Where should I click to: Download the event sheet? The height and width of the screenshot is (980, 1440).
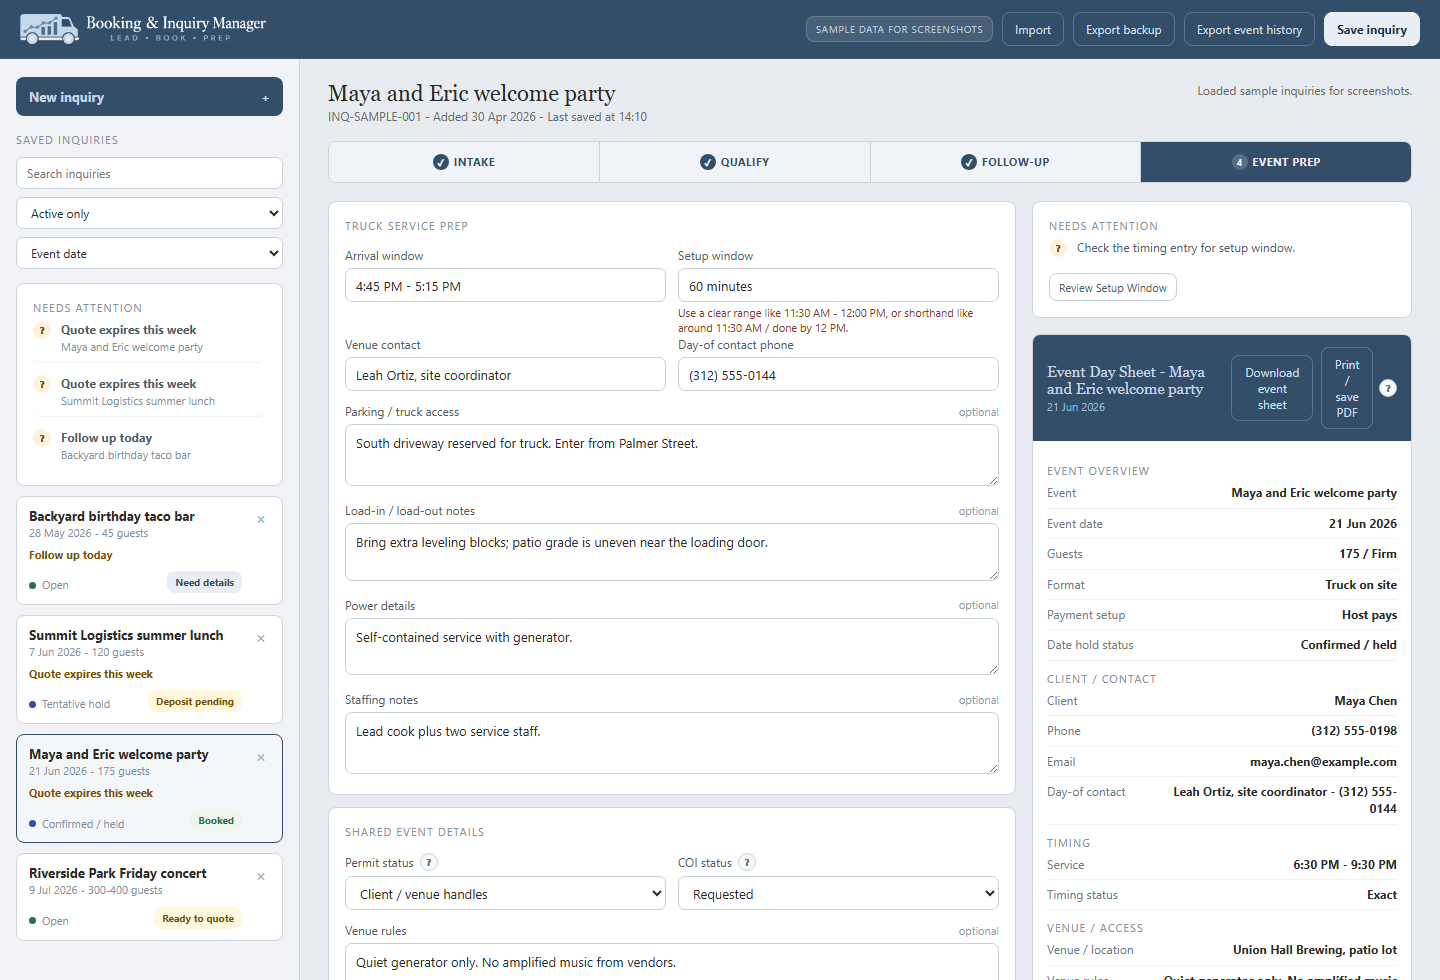[1272, 388]
